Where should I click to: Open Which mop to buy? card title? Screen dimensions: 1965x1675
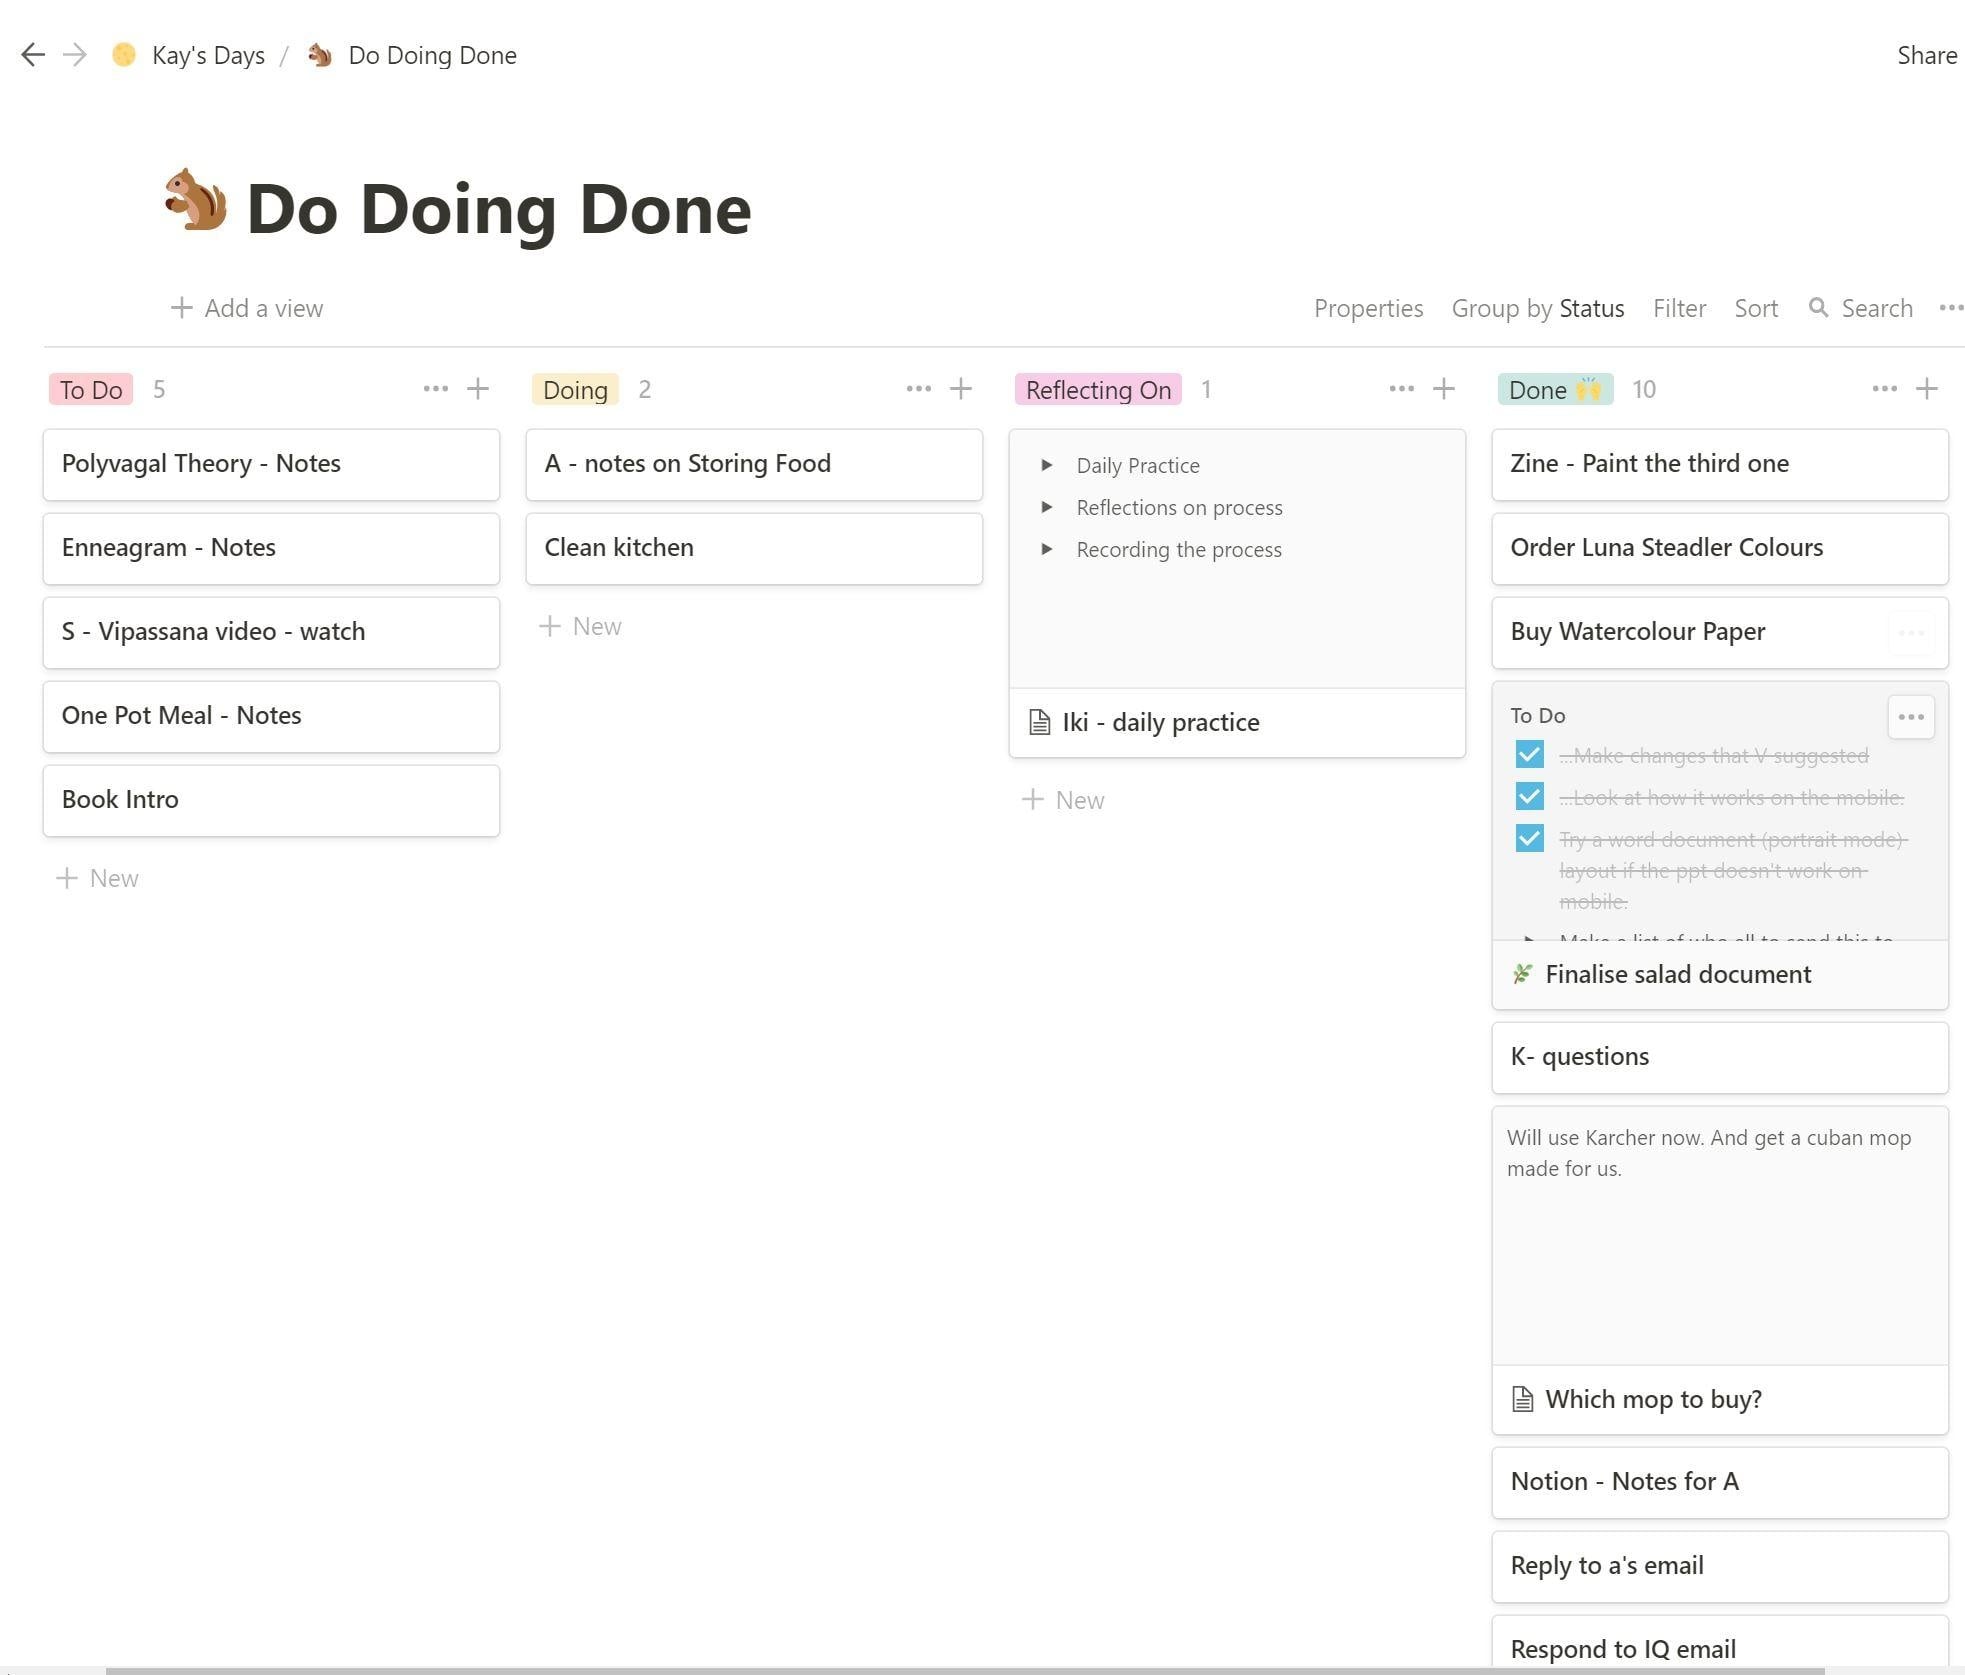pyautogui.click(x=1653, y=1399)
